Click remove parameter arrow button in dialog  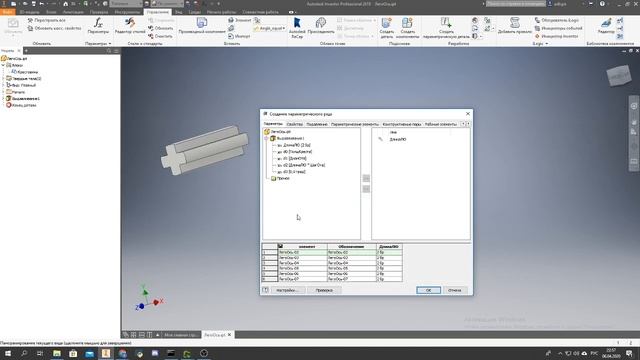coord(366,189)
